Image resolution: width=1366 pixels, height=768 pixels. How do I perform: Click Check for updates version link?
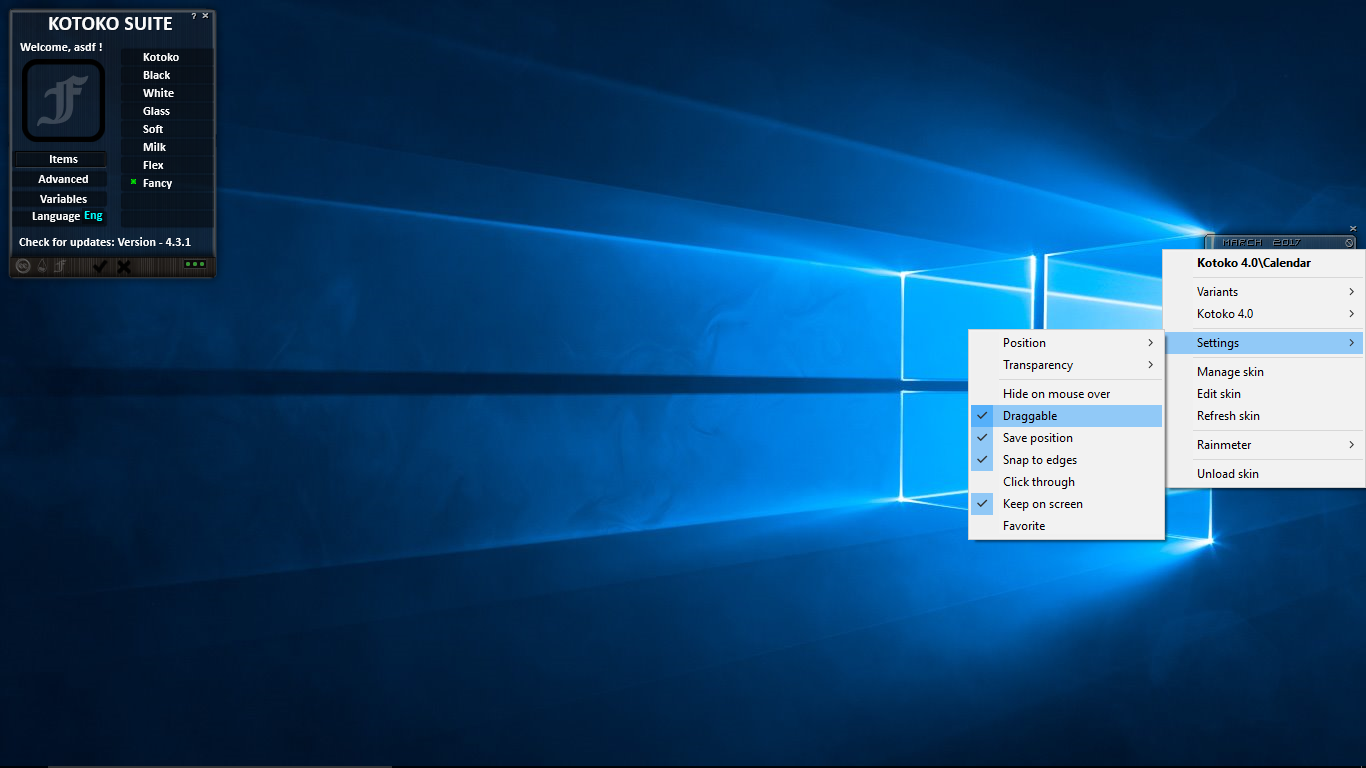105,242
